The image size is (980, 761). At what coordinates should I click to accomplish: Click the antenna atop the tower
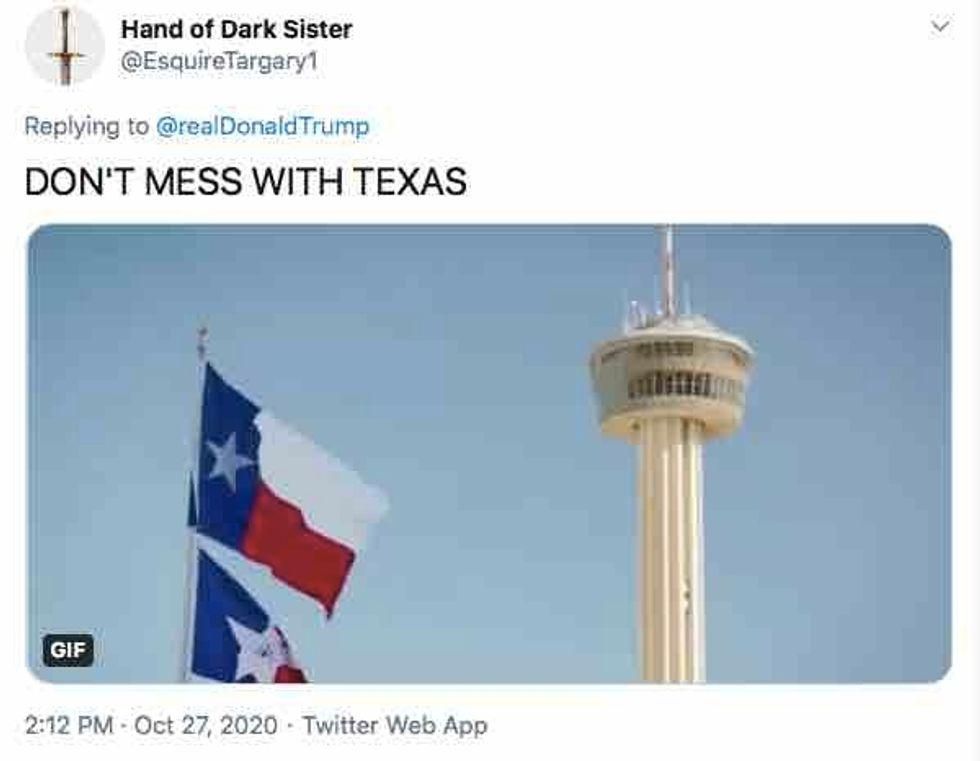click(668, 272)
